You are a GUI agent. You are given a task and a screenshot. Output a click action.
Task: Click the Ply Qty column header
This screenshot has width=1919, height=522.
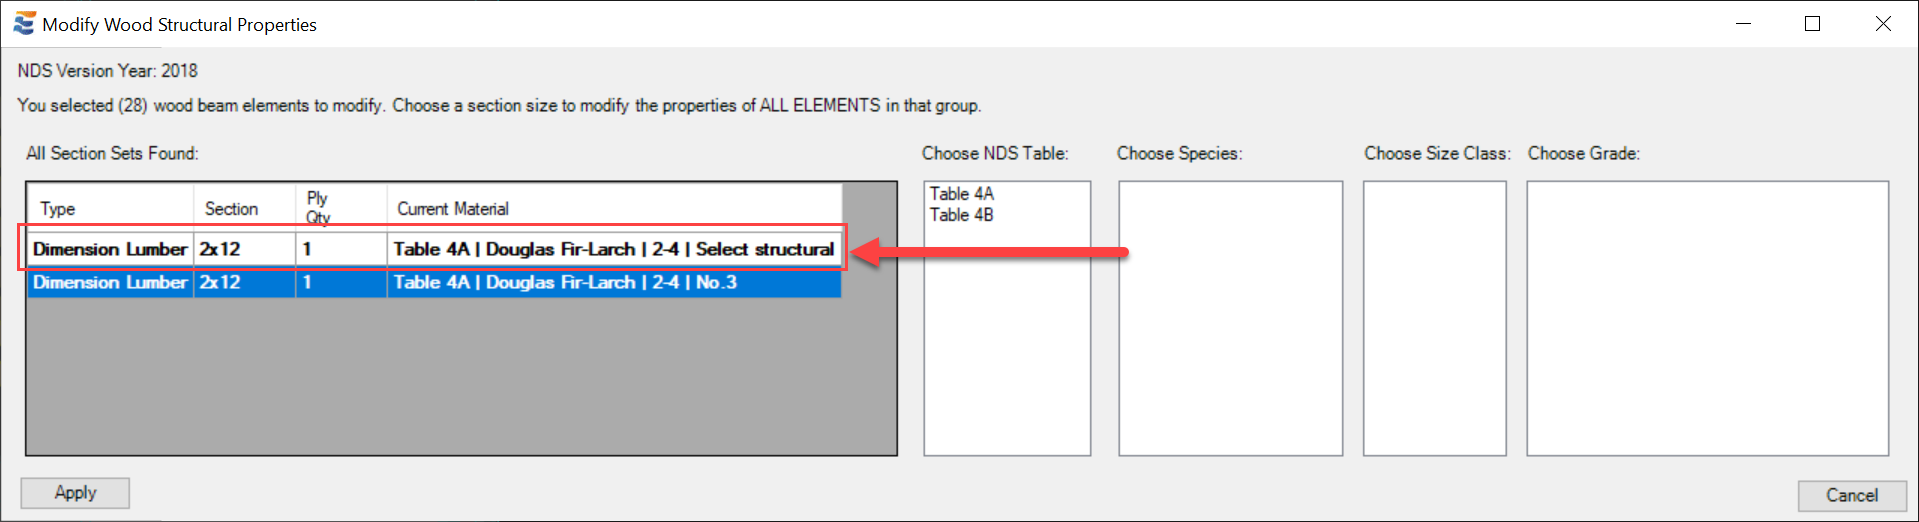341,208
